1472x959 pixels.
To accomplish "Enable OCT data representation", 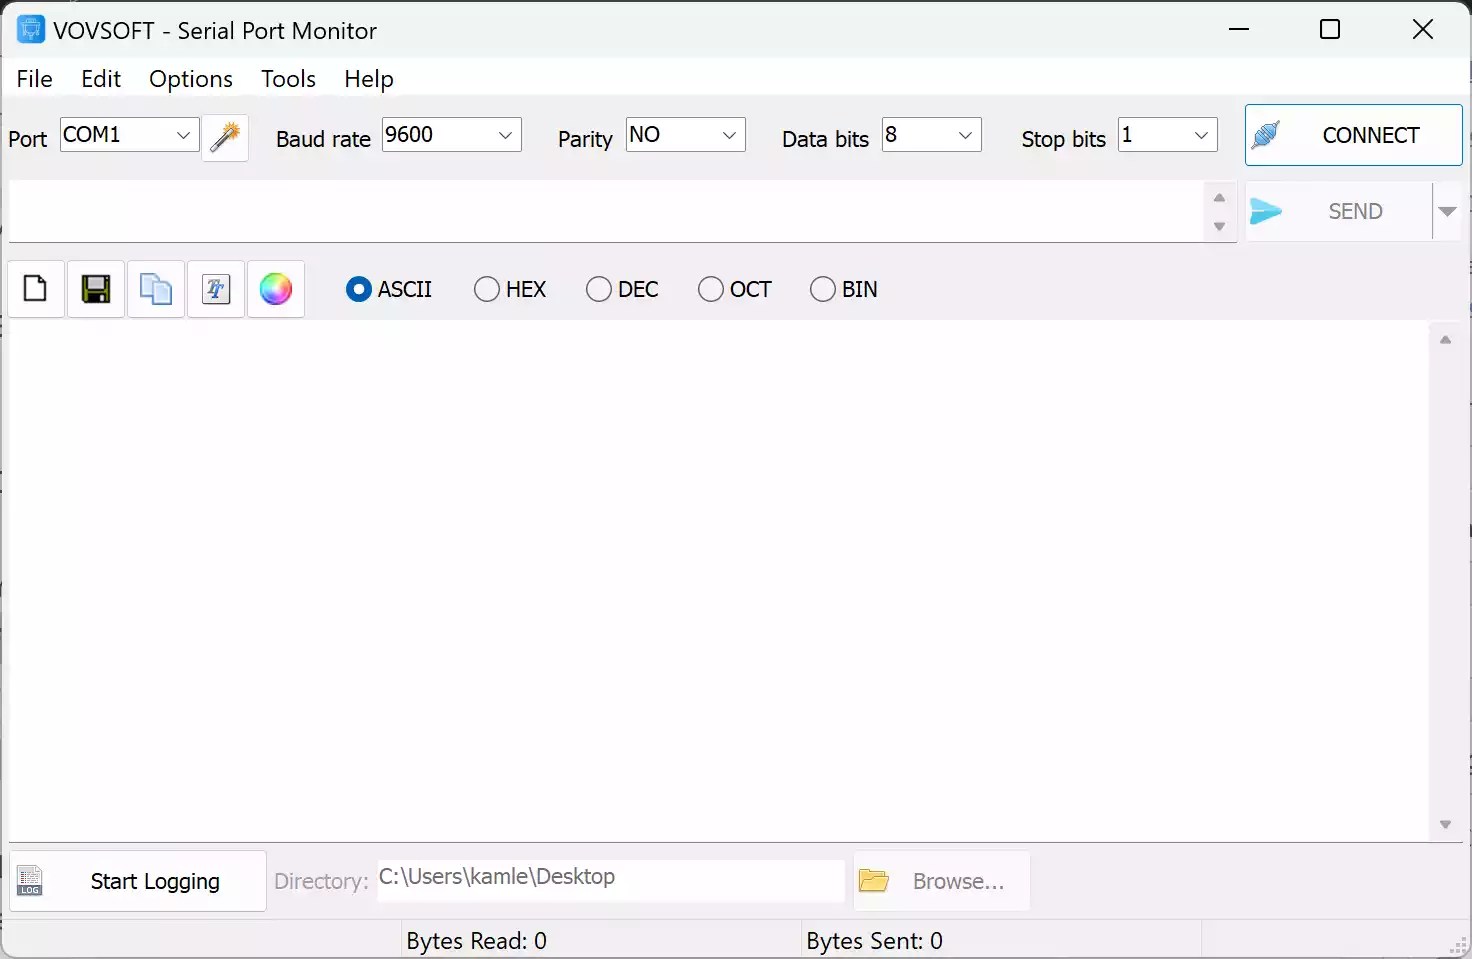I will (x=710, y=289).
